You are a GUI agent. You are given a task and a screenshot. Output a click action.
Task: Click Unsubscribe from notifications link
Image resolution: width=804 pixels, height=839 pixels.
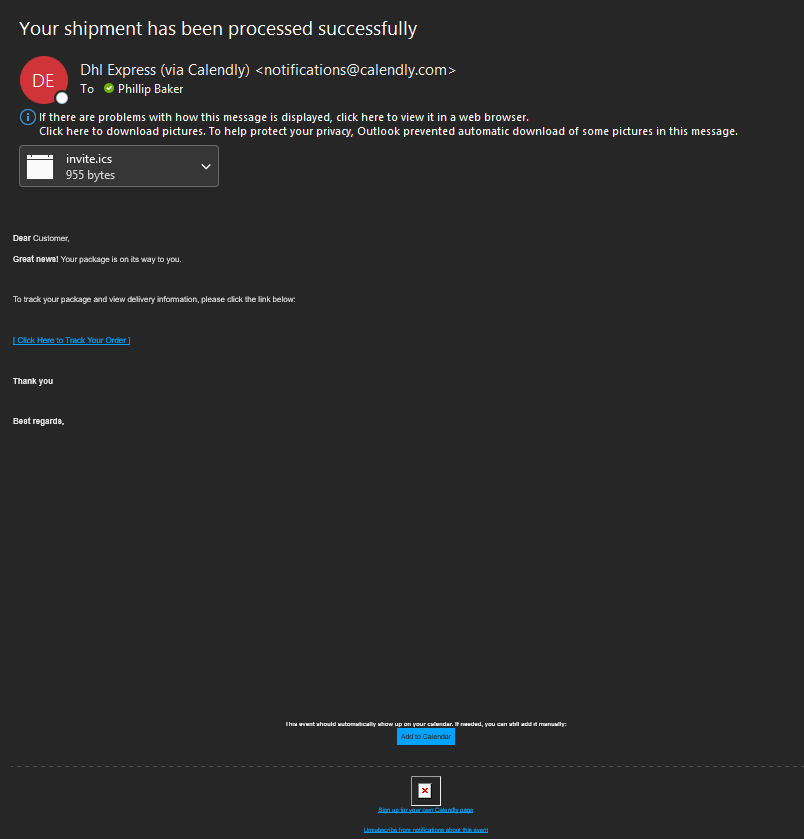click(426, 830)
